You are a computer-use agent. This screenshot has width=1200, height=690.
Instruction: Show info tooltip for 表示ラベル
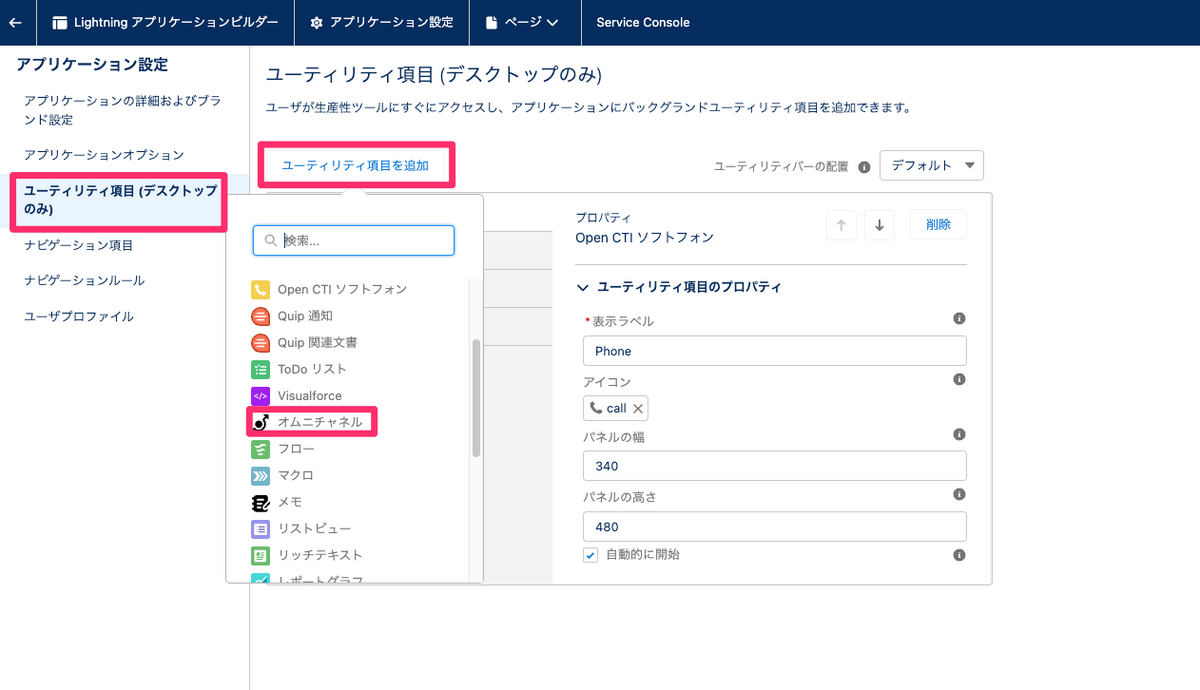(959, 319)
